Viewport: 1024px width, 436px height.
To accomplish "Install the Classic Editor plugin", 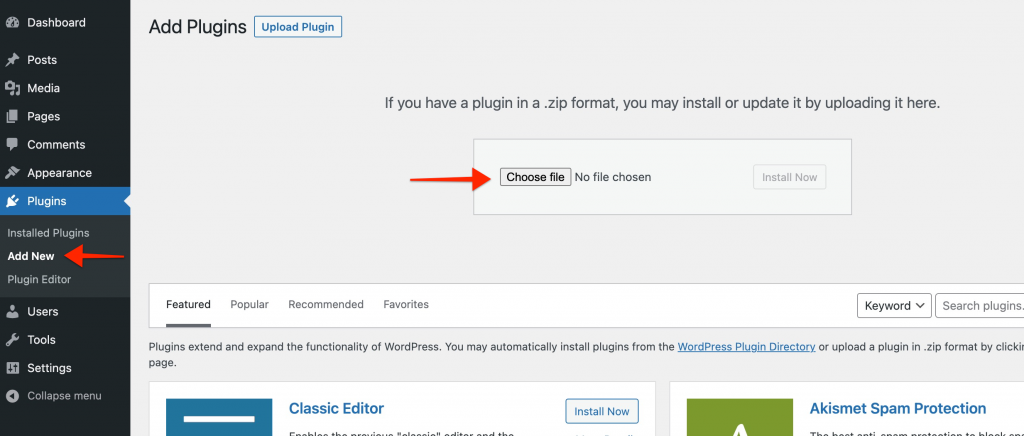I will coord(602,411).
